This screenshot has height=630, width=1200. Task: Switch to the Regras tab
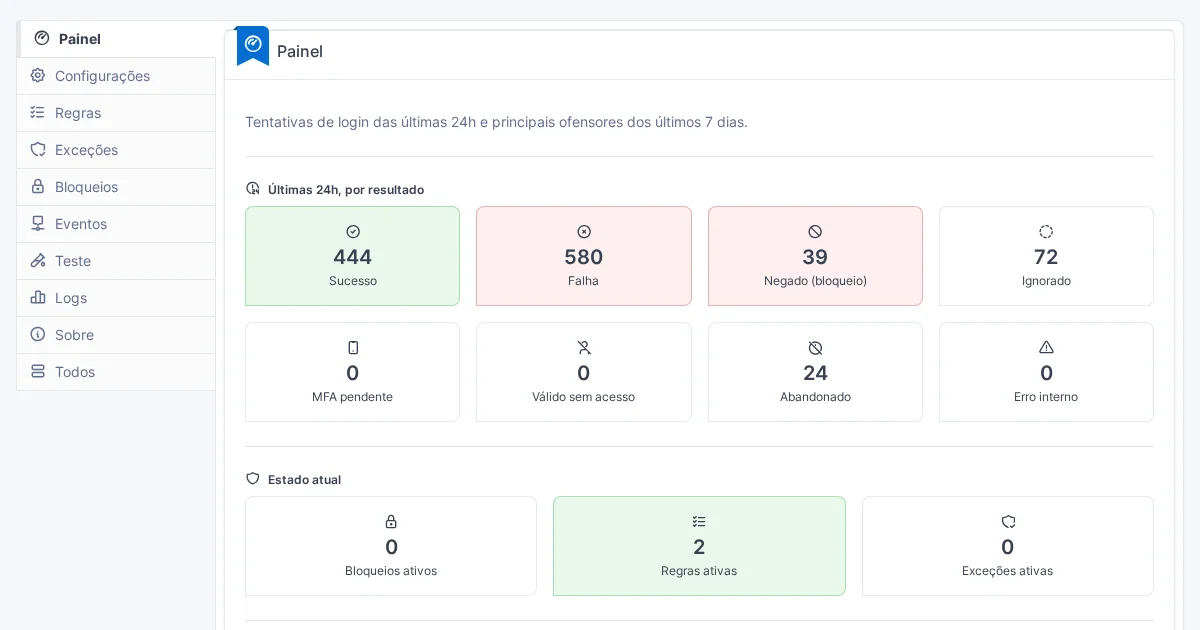[x=116, y=113]
